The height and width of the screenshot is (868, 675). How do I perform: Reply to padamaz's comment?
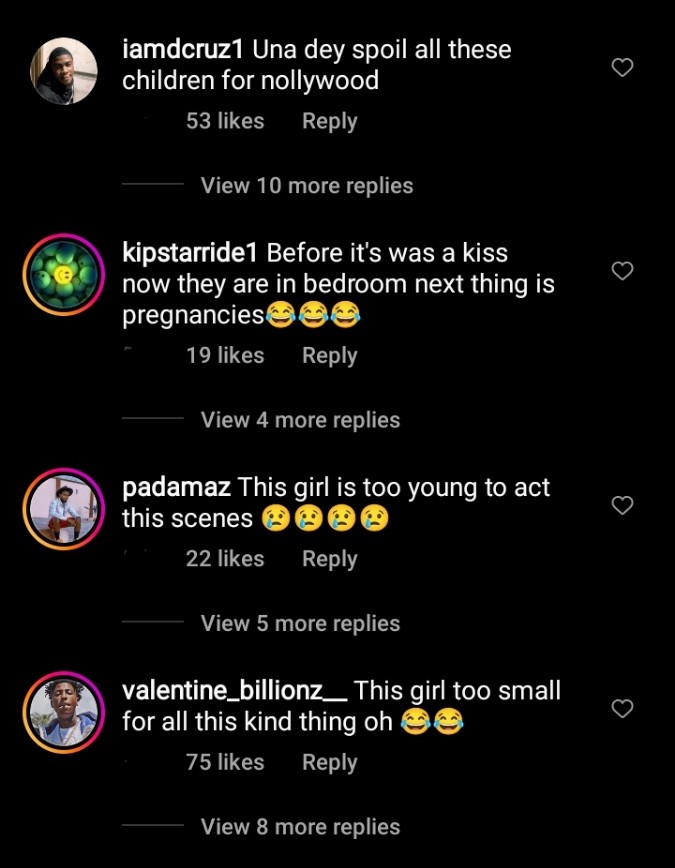(x=329, y=559)
